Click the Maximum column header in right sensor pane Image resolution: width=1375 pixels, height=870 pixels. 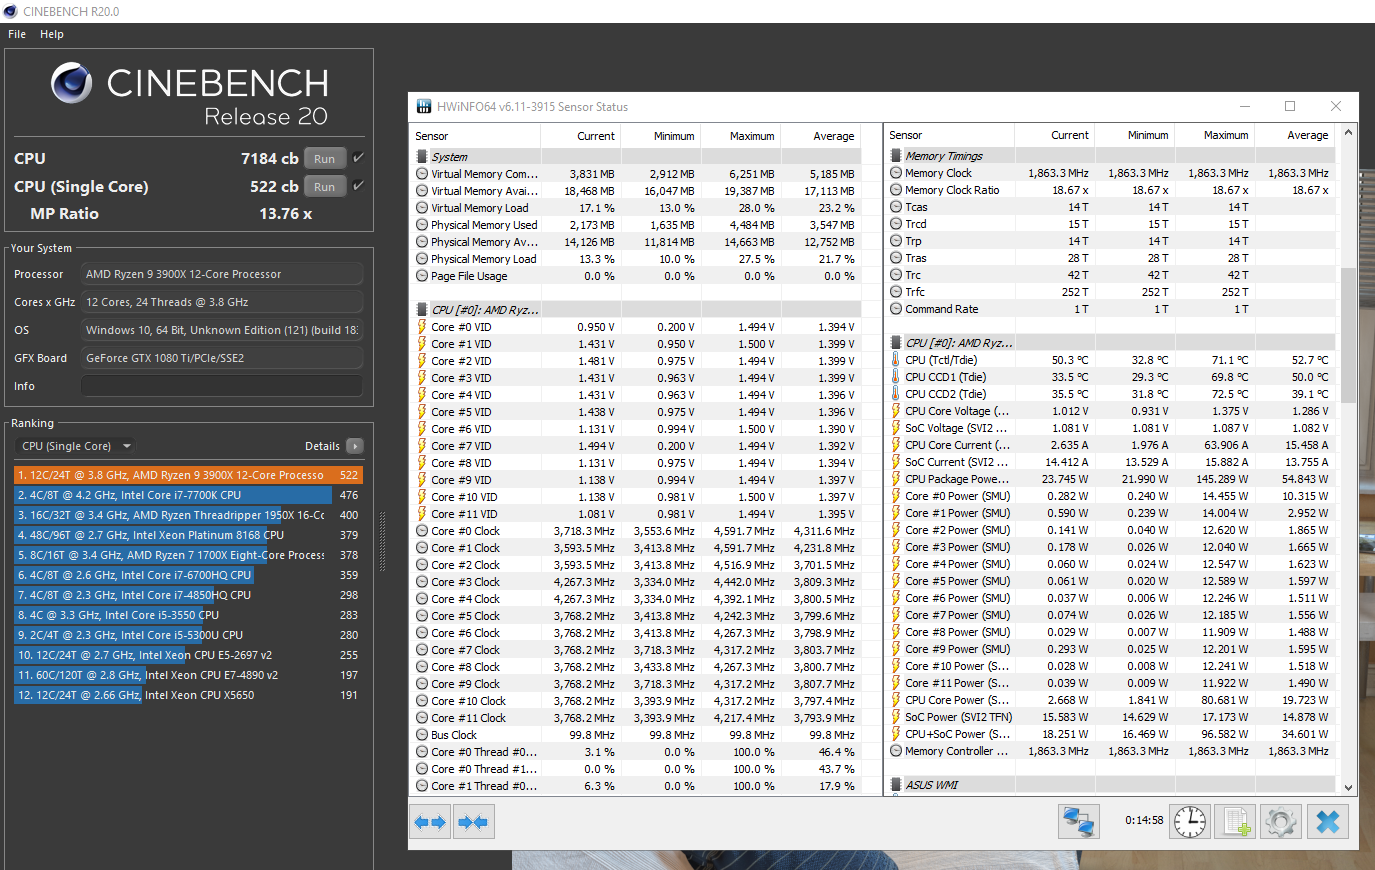click(1214, 135)
